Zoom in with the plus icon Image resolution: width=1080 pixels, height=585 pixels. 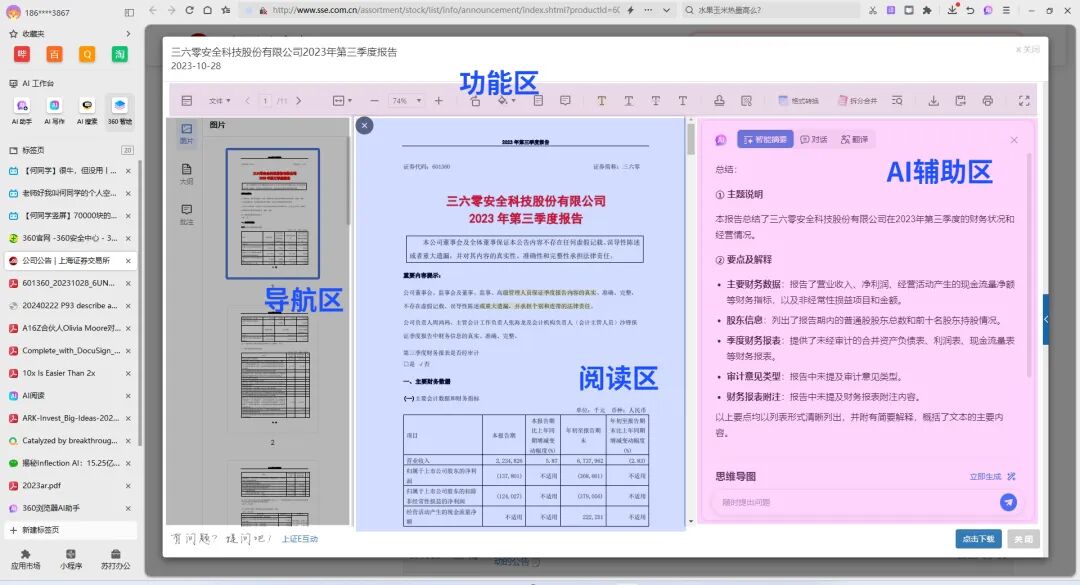[x=438, y=101]
